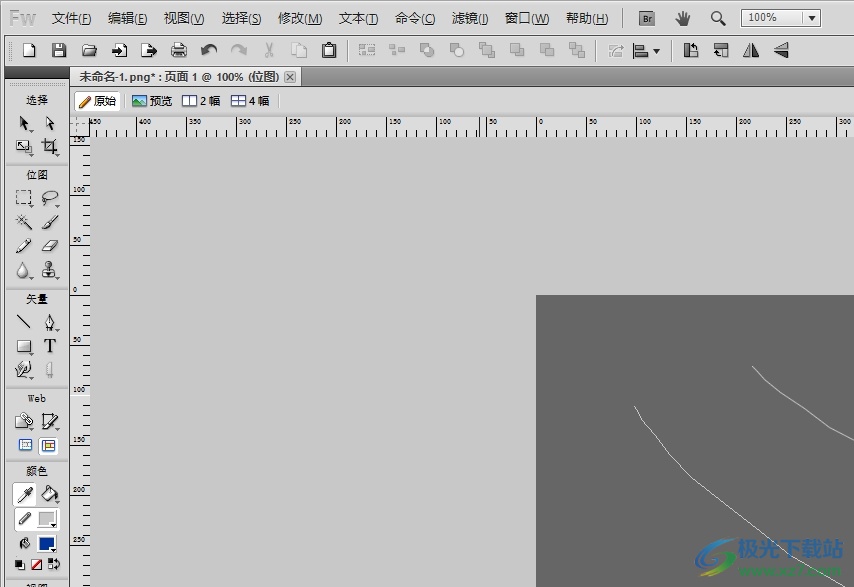Flip vertical icon
Image resolution: width=854 pixels, height=587 pixels.
coord(781,51)
